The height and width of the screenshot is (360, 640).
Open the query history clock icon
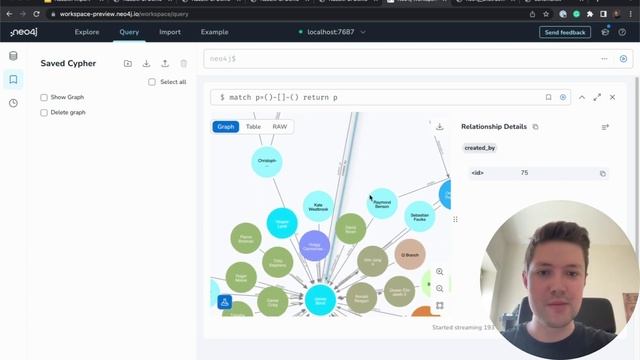point(13,103)
